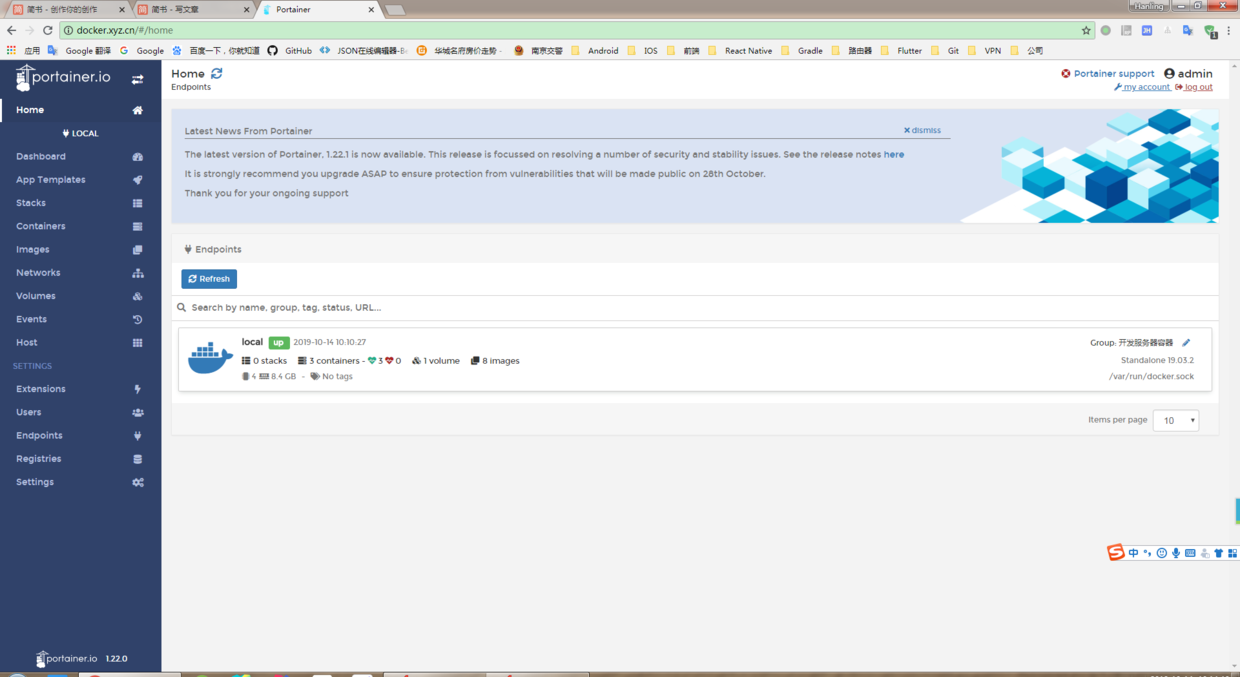Image resolution: width=1240 pixels, height=677 pixels.
Task: Edit local endpoint using the pencil icon
Action: (1186, 343)
